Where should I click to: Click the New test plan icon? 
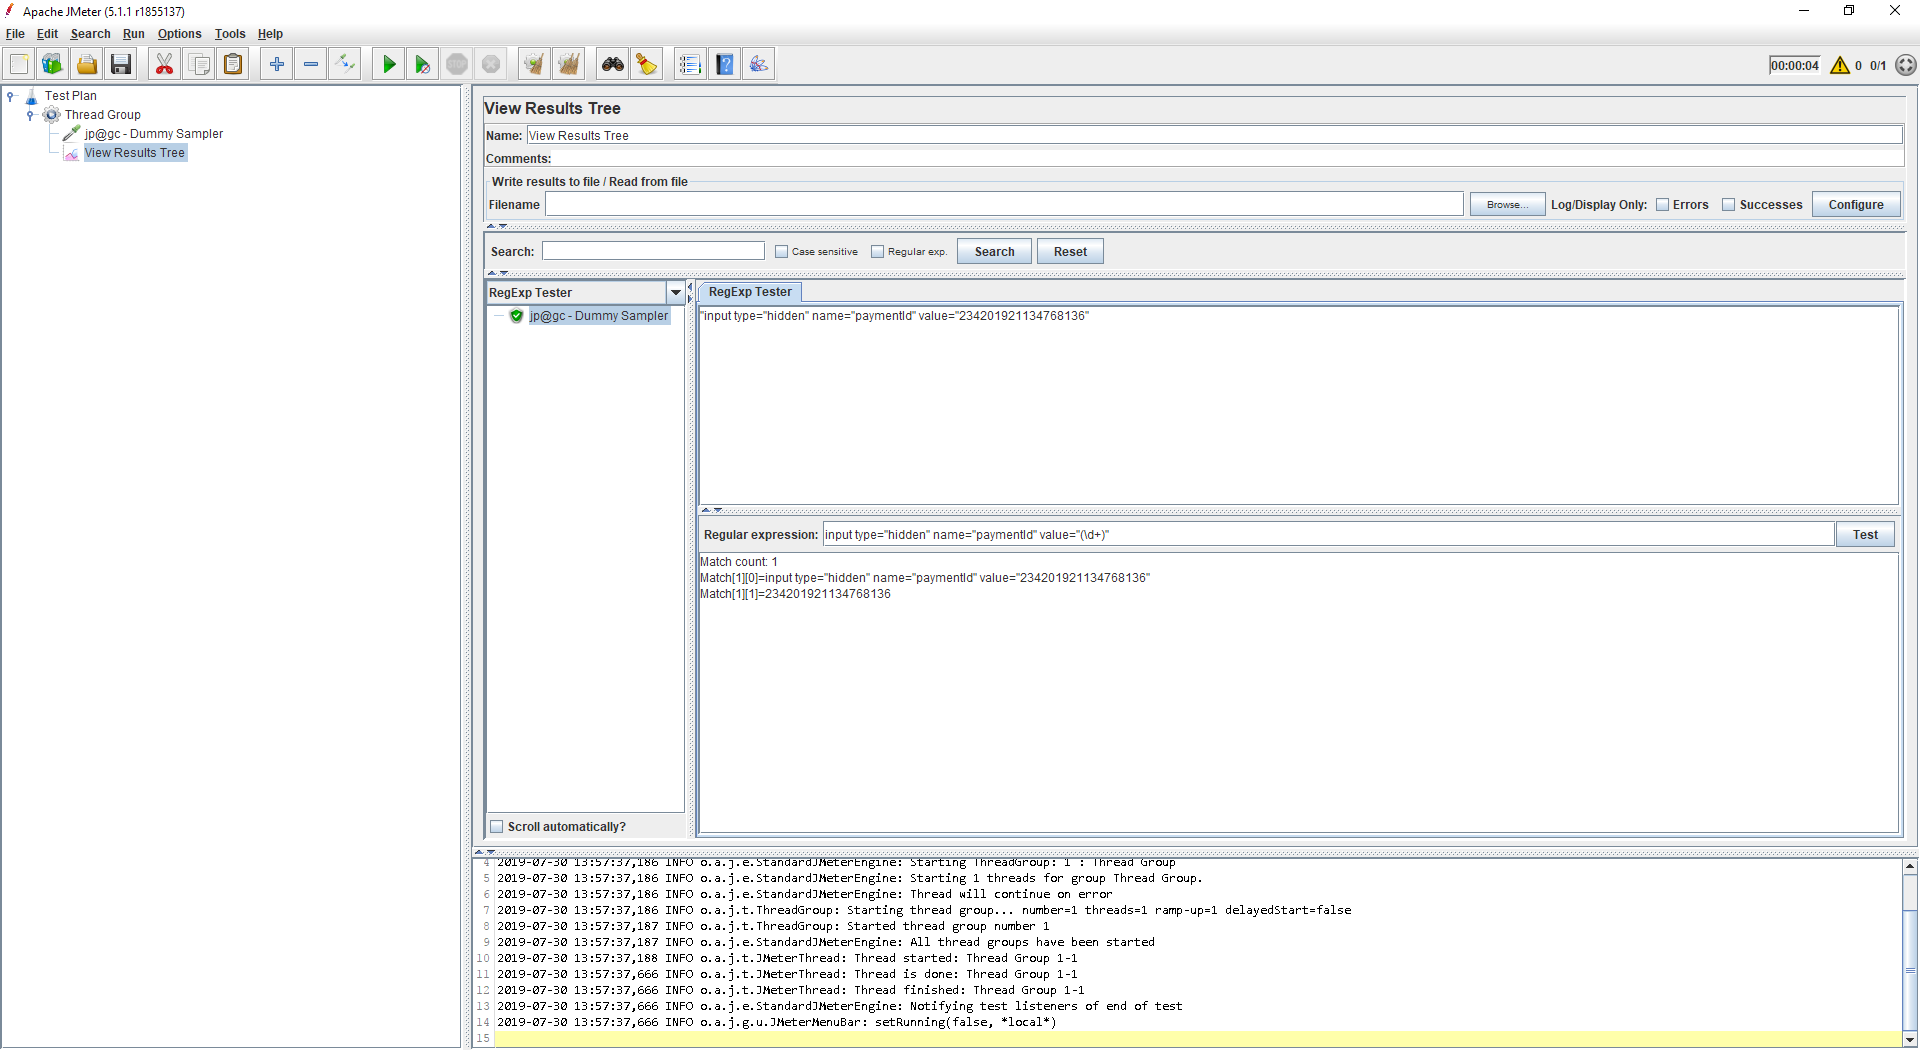click(x=19, y=65)
